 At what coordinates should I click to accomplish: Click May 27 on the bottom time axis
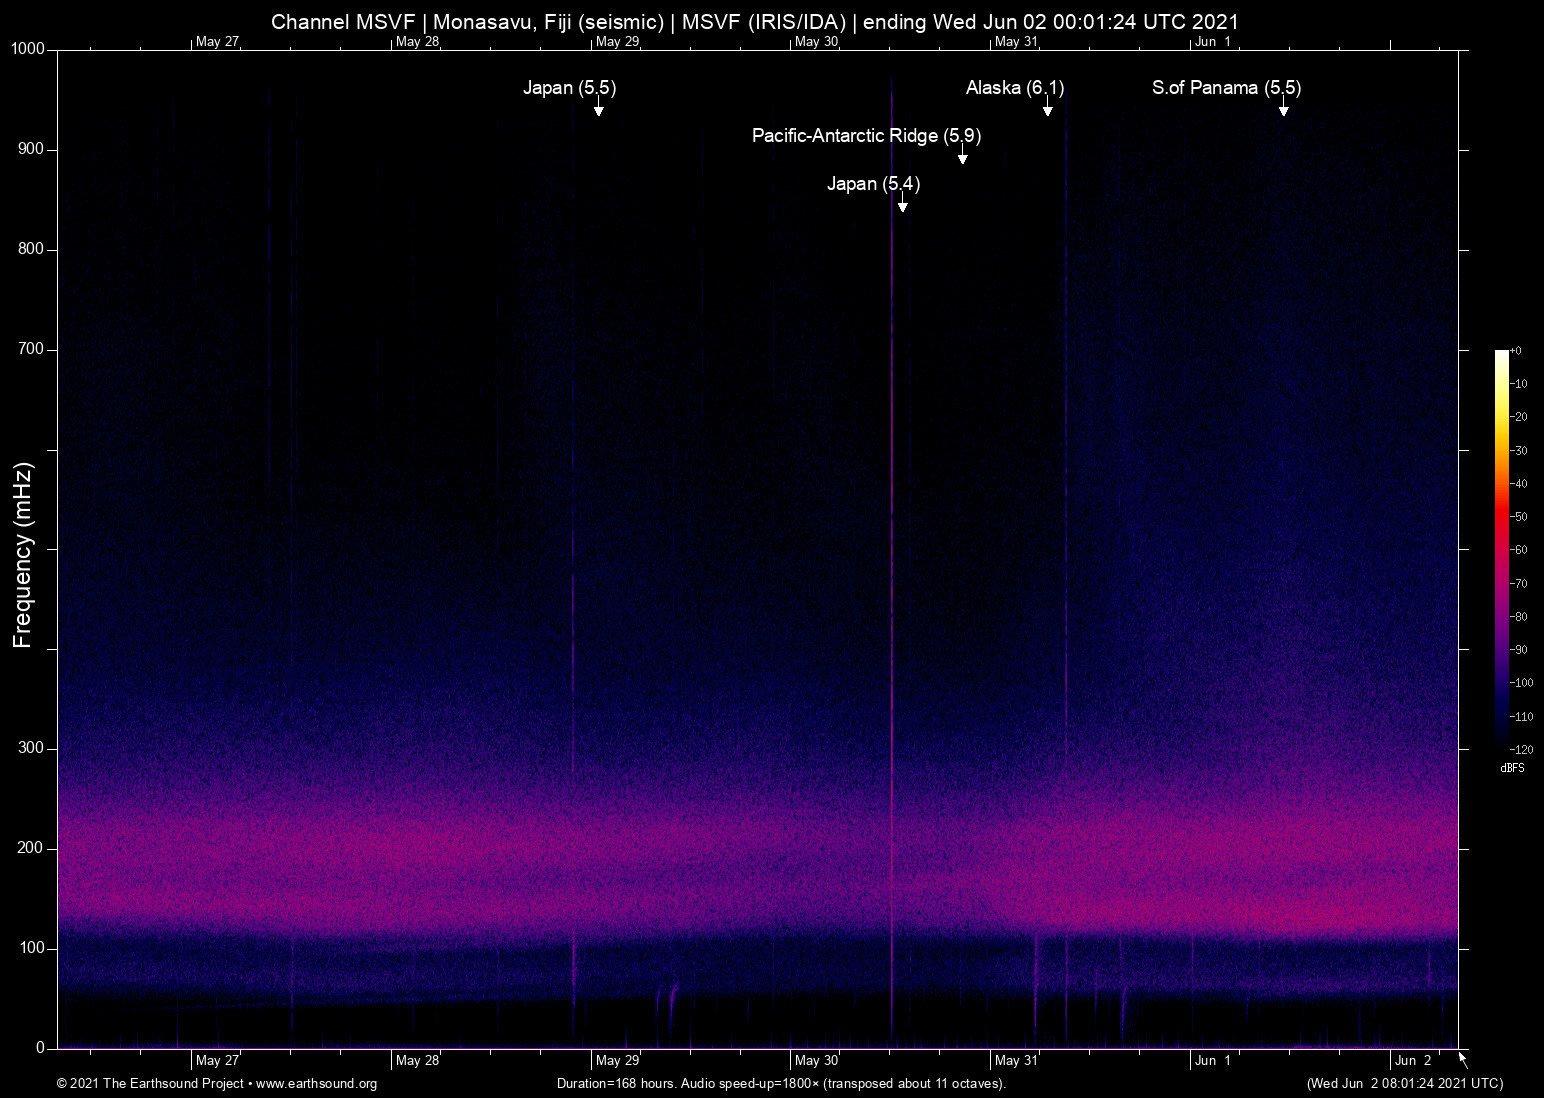coord(218,1061)
